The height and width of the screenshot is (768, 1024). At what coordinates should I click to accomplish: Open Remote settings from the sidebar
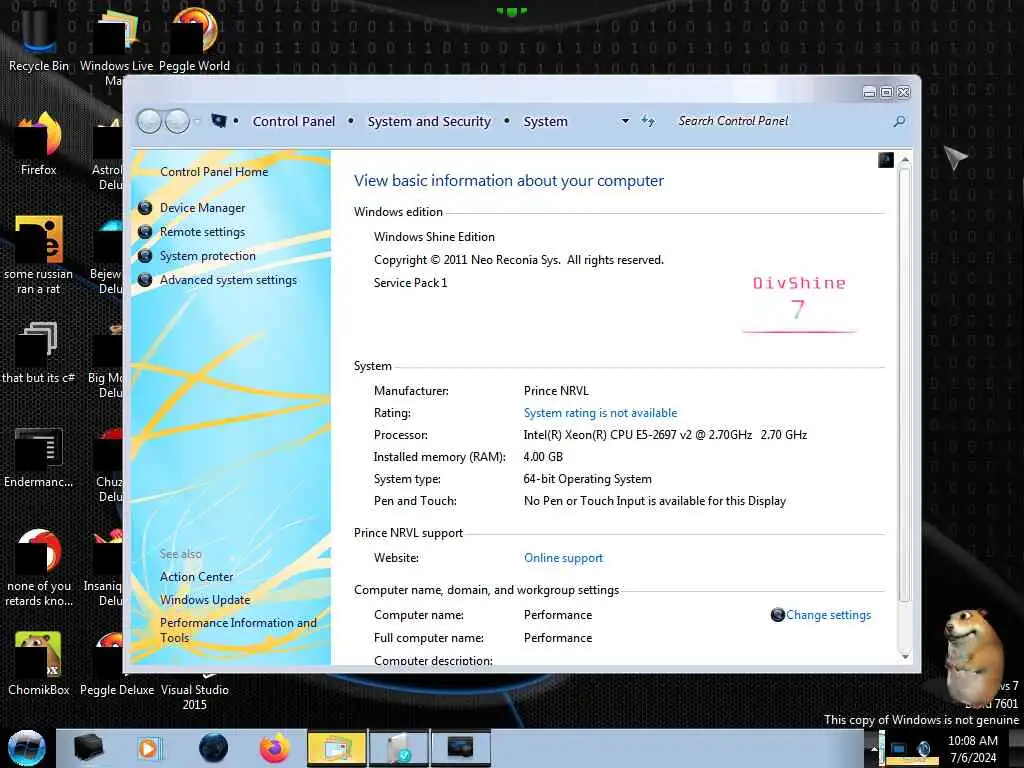(x=202, y=232)
